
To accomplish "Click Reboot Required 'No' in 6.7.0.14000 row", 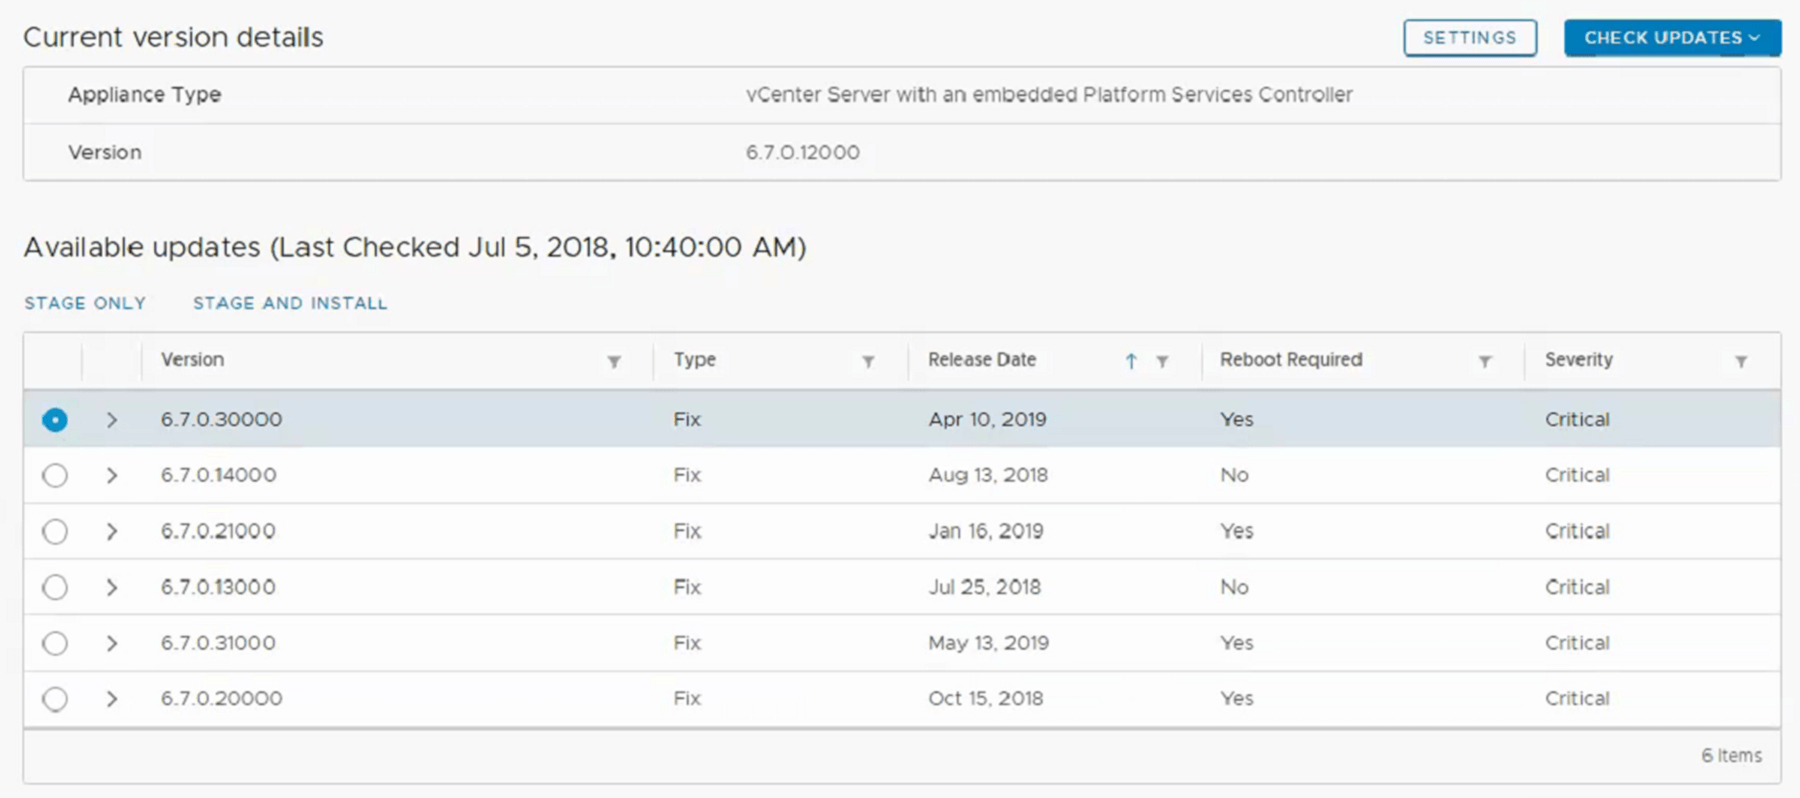I will 1234,475.
